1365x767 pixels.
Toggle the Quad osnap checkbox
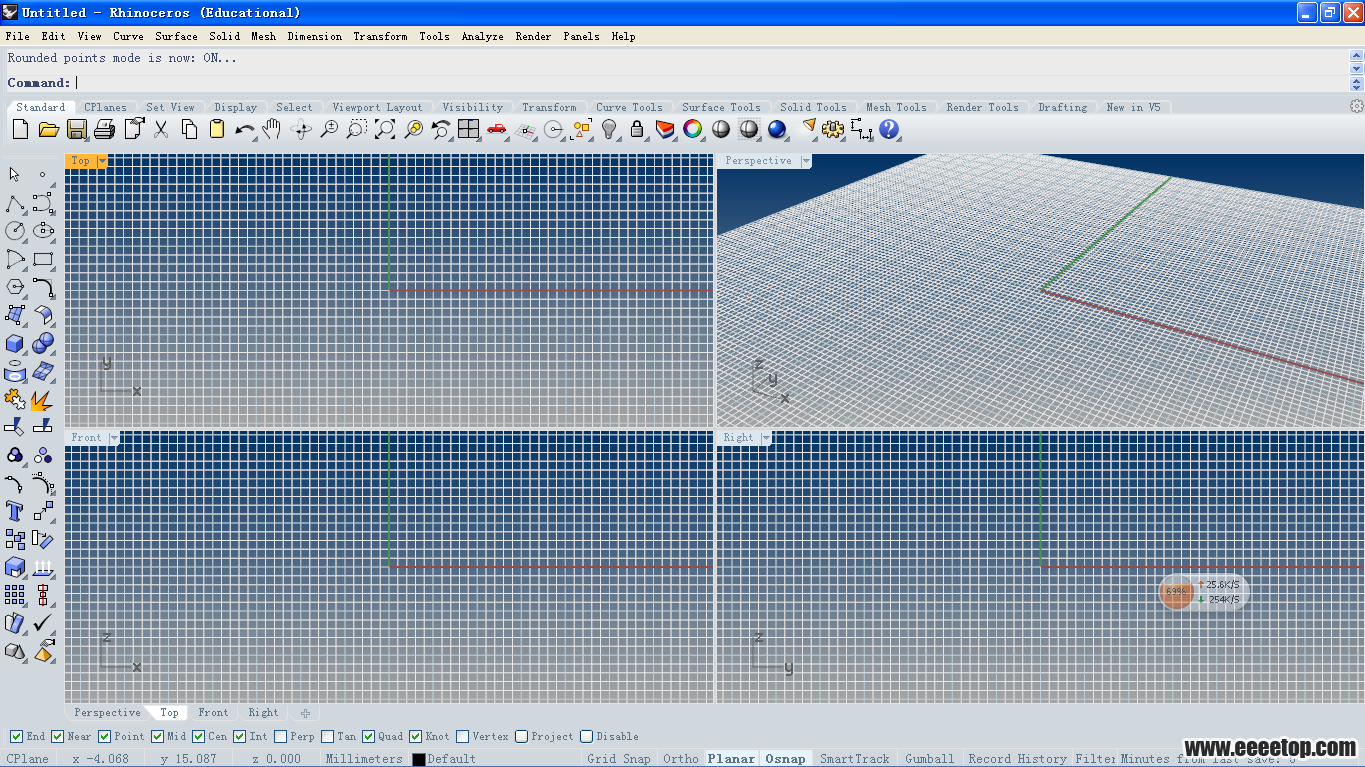coord(369,737)
